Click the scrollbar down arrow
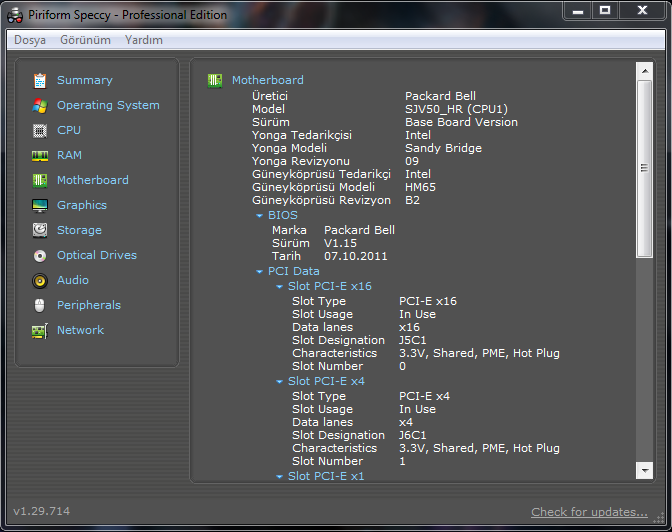The width and height of the screenshot is (672, 532). click(645, 471)
